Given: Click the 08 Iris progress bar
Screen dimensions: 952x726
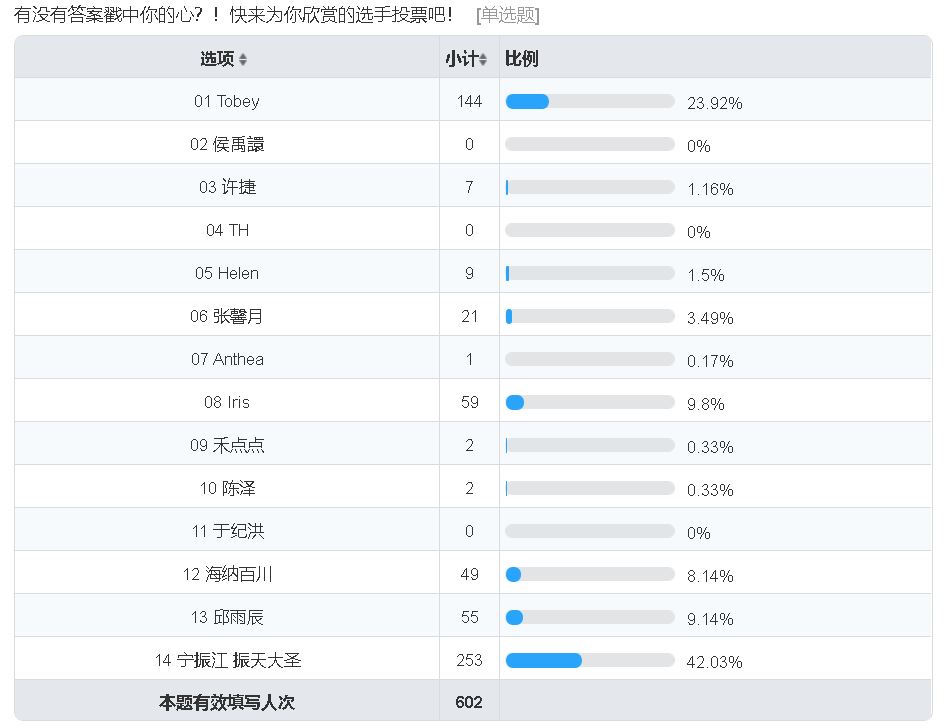Looking at the screenshot, I should 590,402.
